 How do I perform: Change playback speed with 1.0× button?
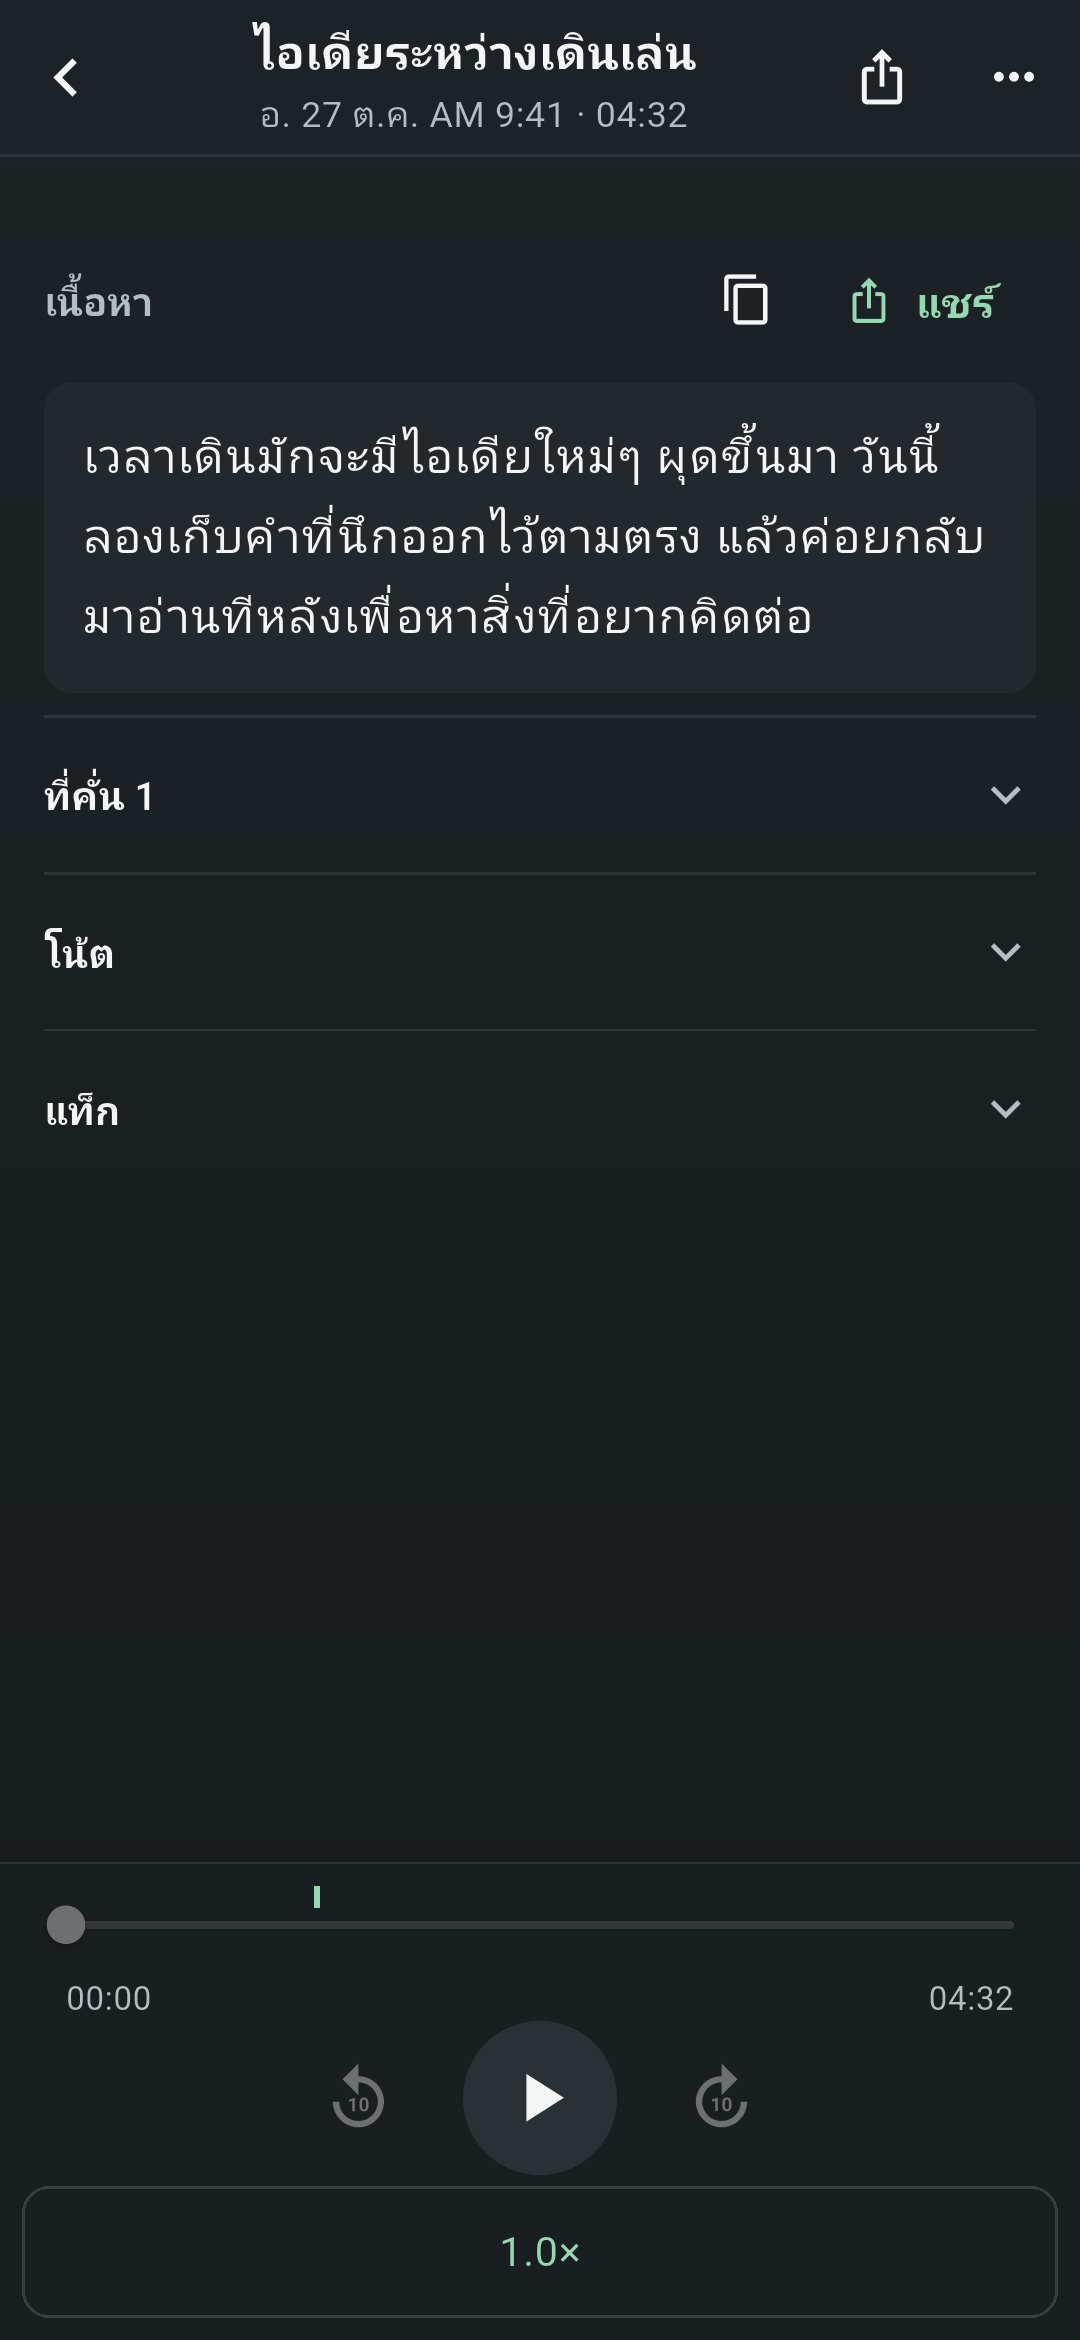coord(540,2251)
